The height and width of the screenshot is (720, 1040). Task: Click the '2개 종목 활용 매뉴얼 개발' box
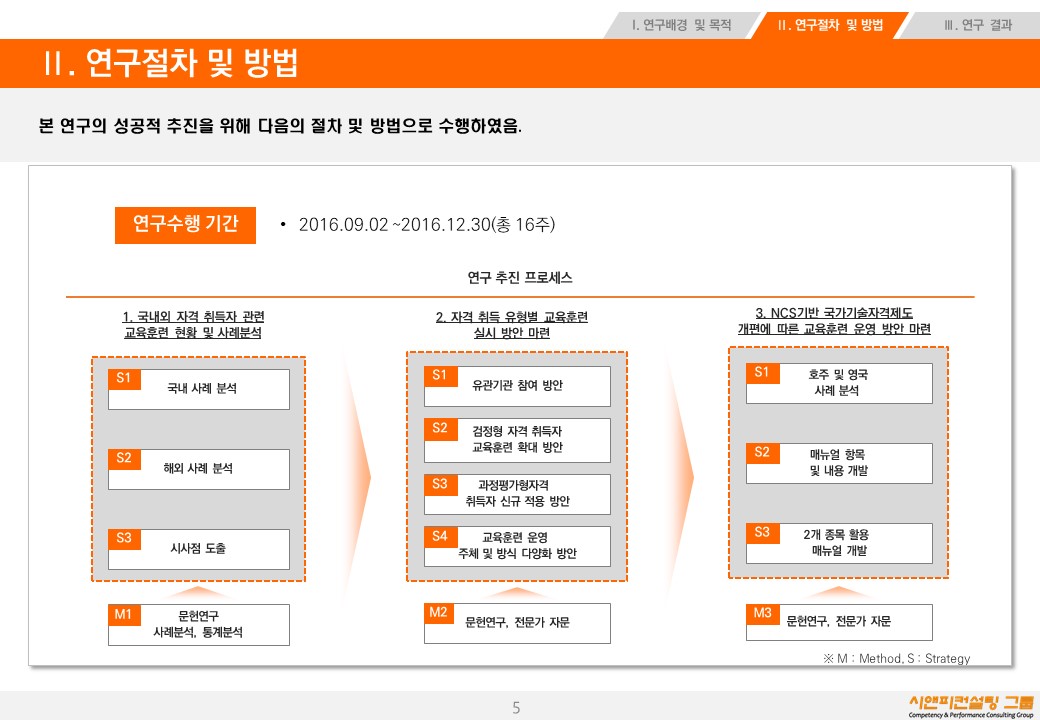click(839, 543)
